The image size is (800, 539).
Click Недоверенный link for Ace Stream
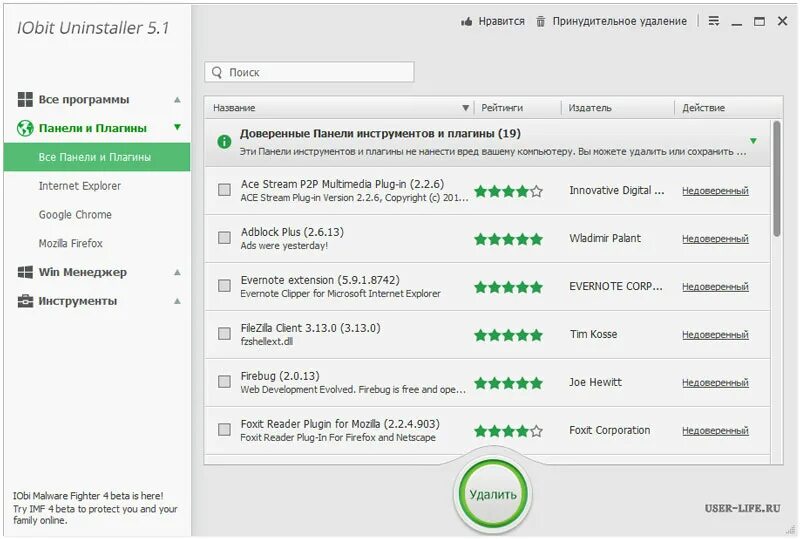(x=715, y=191)
